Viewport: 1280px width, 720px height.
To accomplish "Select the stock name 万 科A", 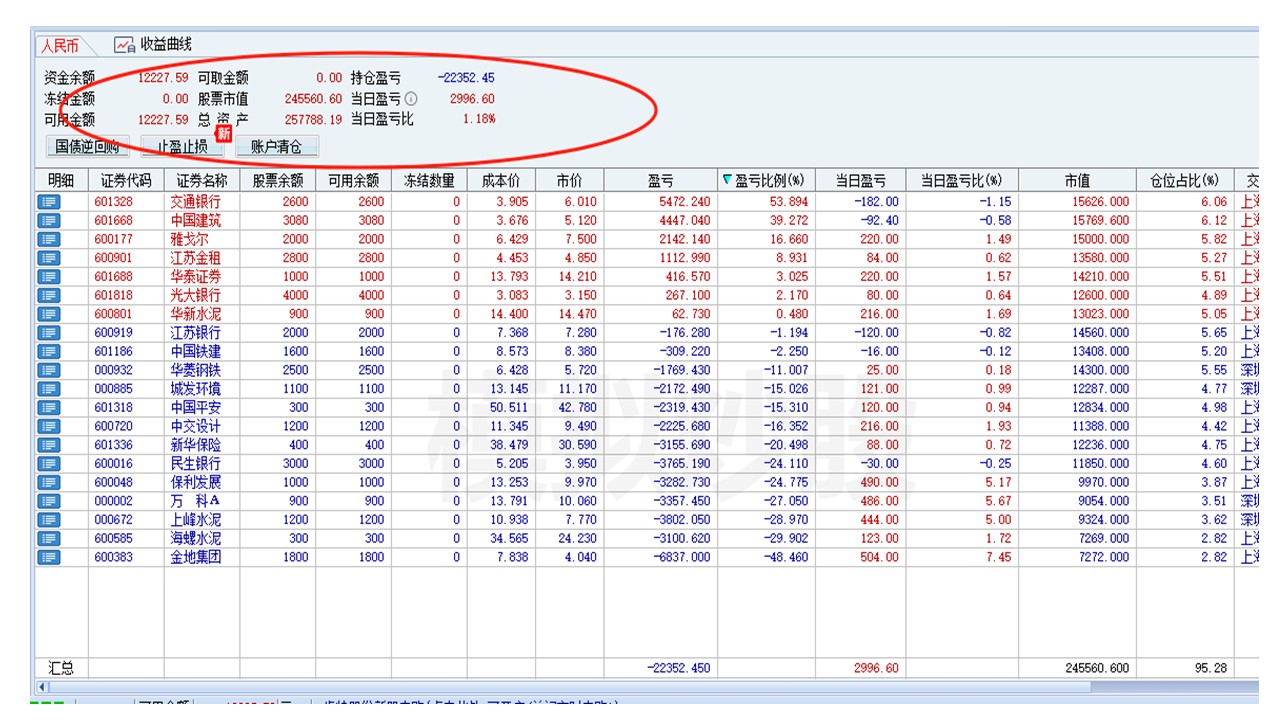I will coord(195,501).
